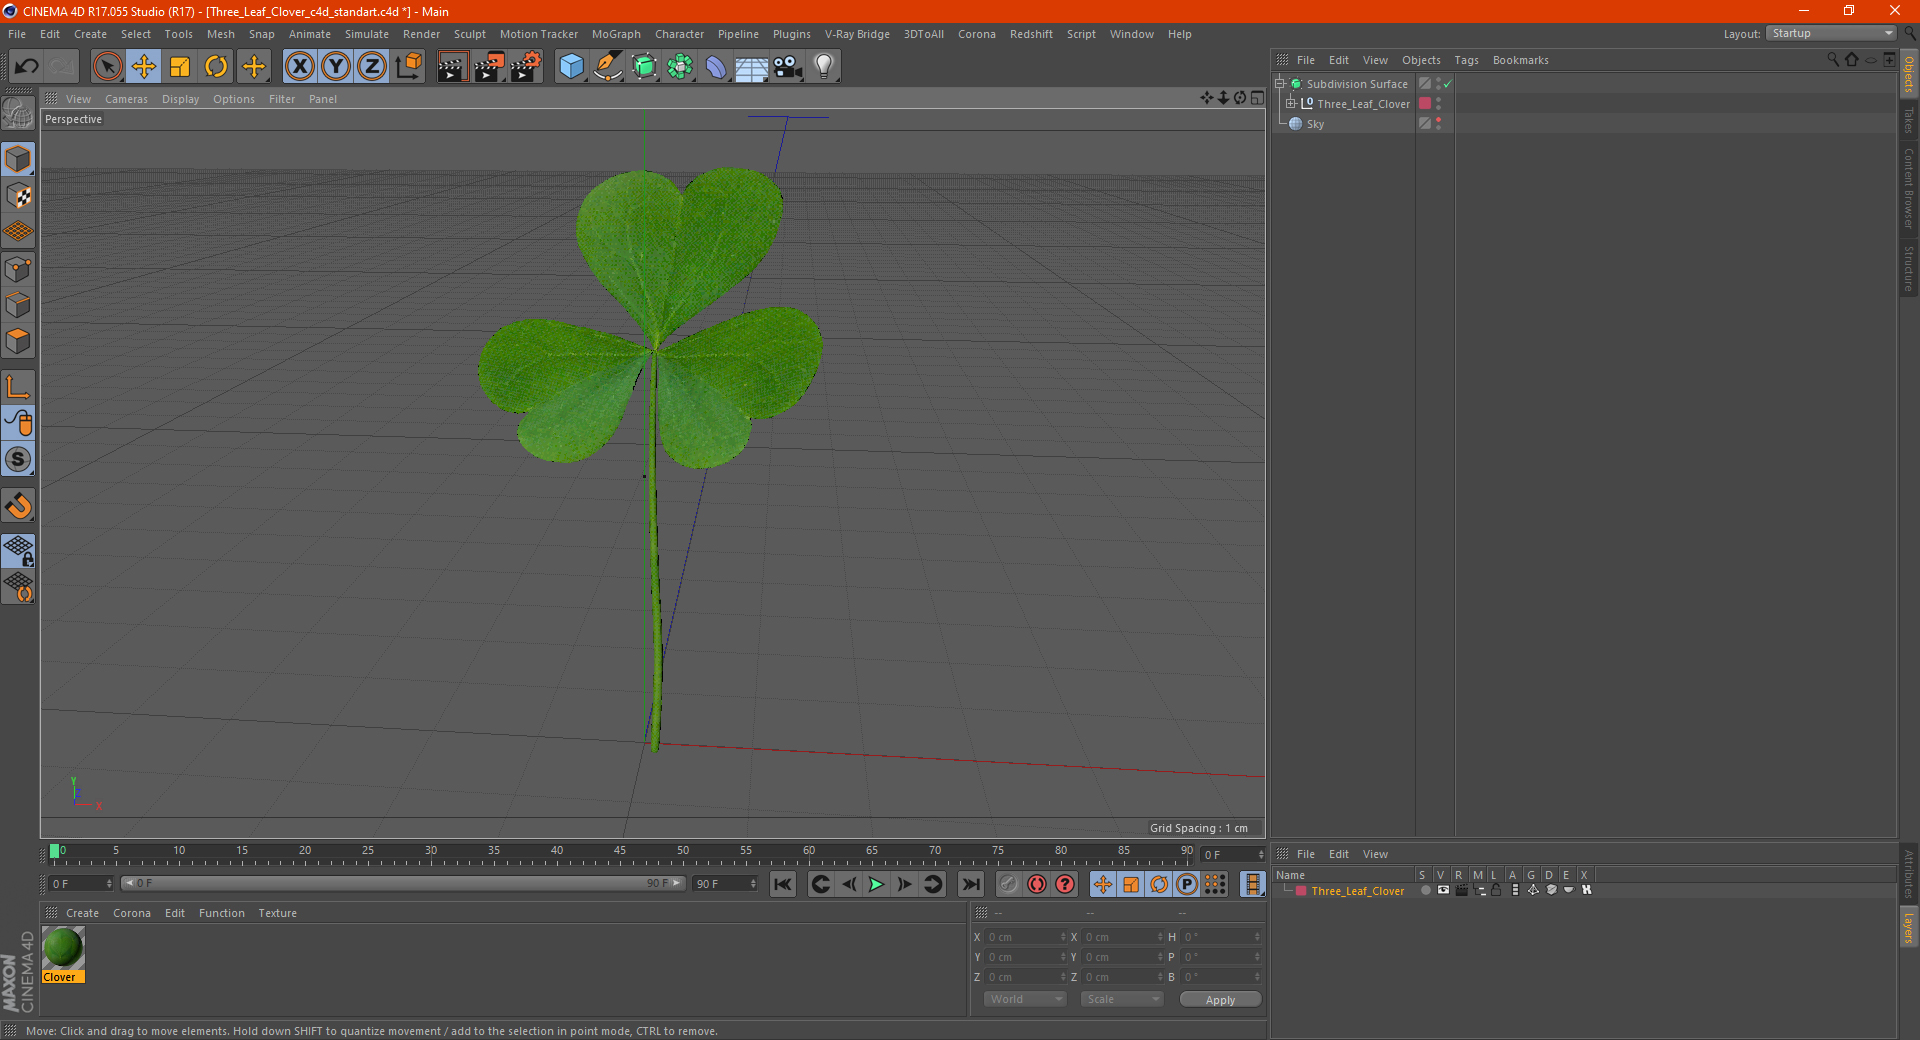This screenshot has width=1920, height=1040.
Task: Click the Apply button
Action: click(1220, 1000)
